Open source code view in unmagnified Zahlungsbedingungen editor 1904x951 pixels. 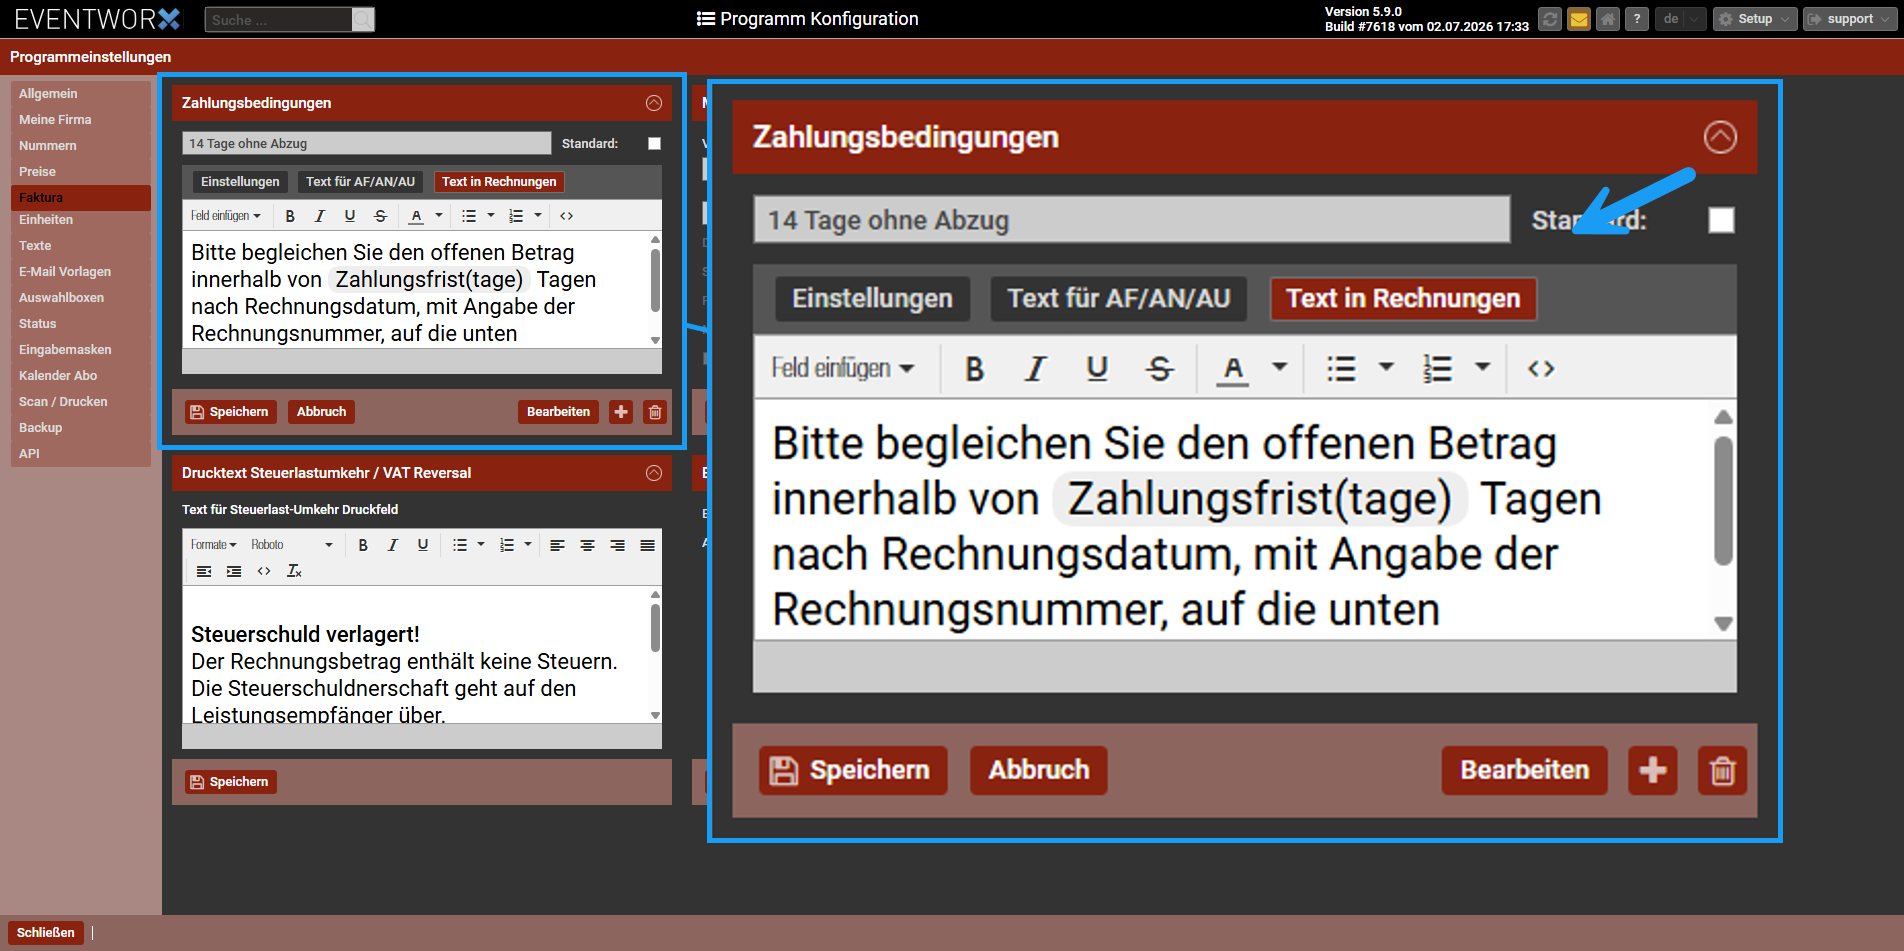(566, 216)
